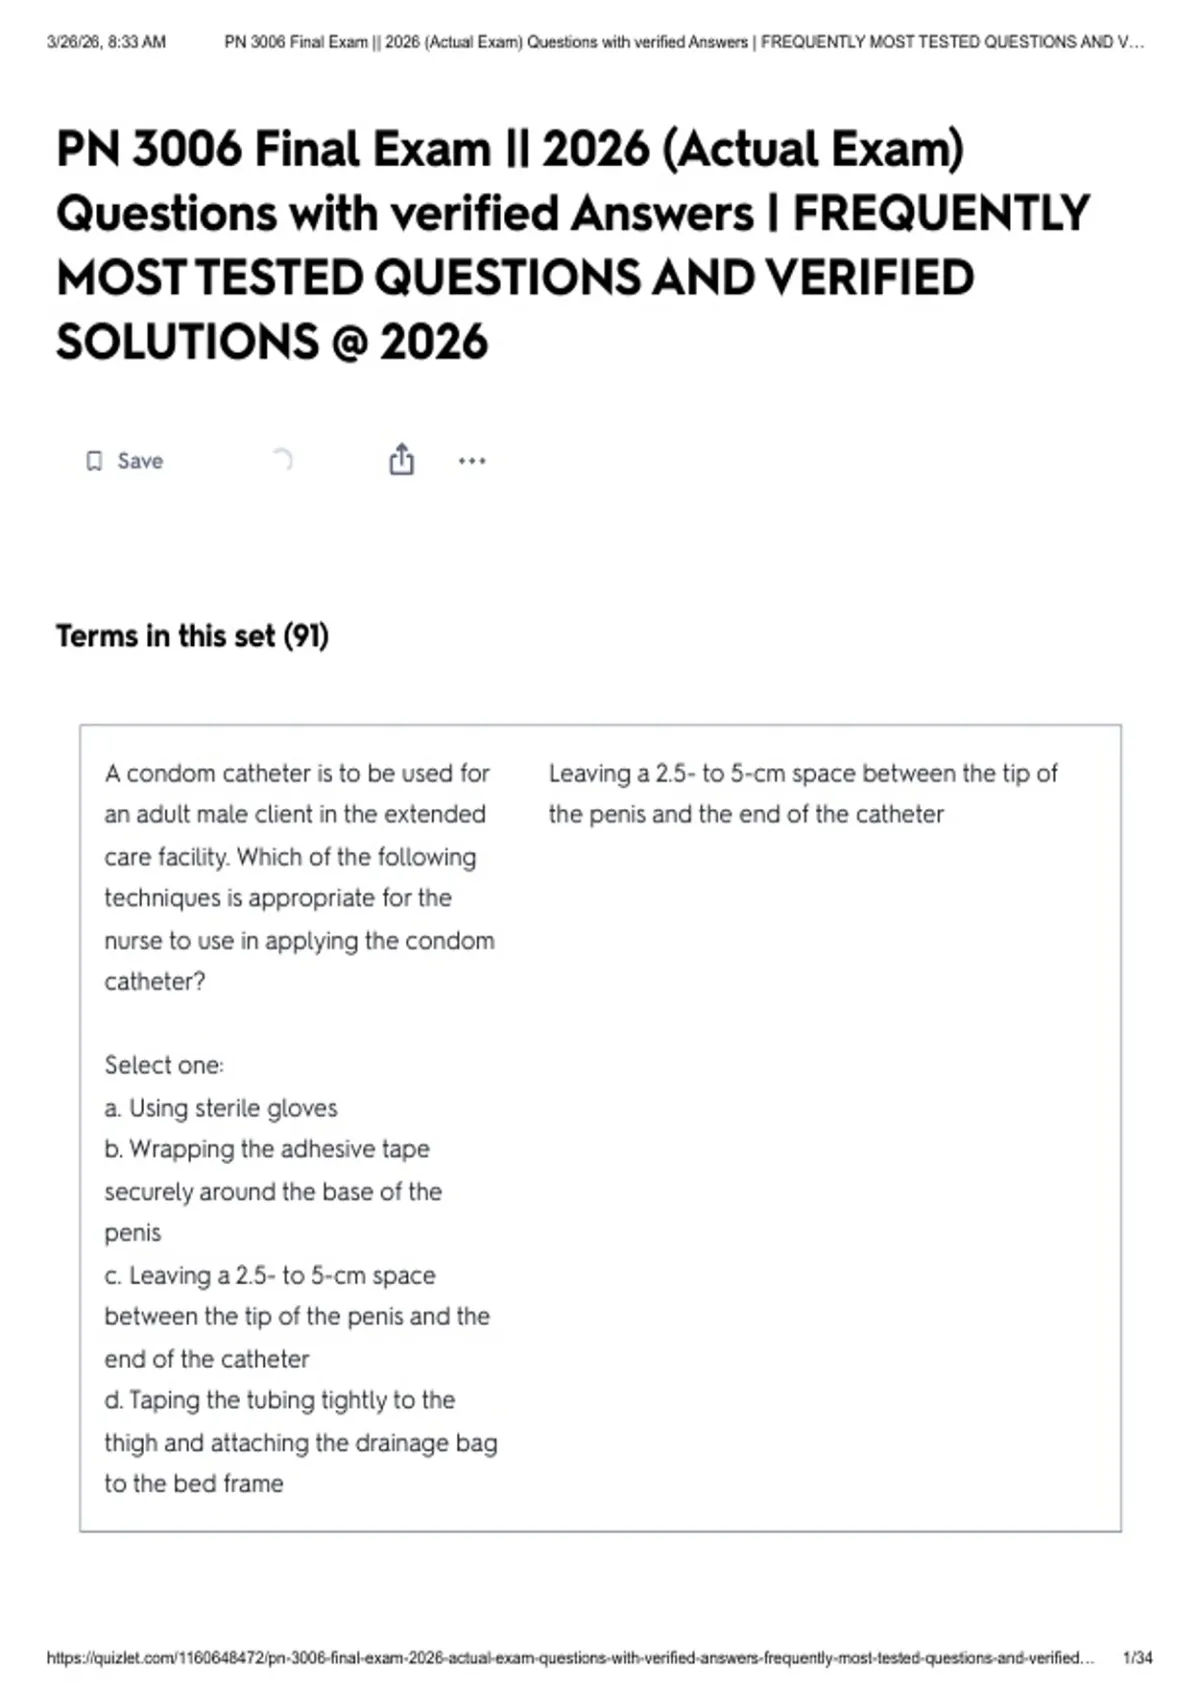Select option a. Using sterile gloves

(x=221, y=1108)
